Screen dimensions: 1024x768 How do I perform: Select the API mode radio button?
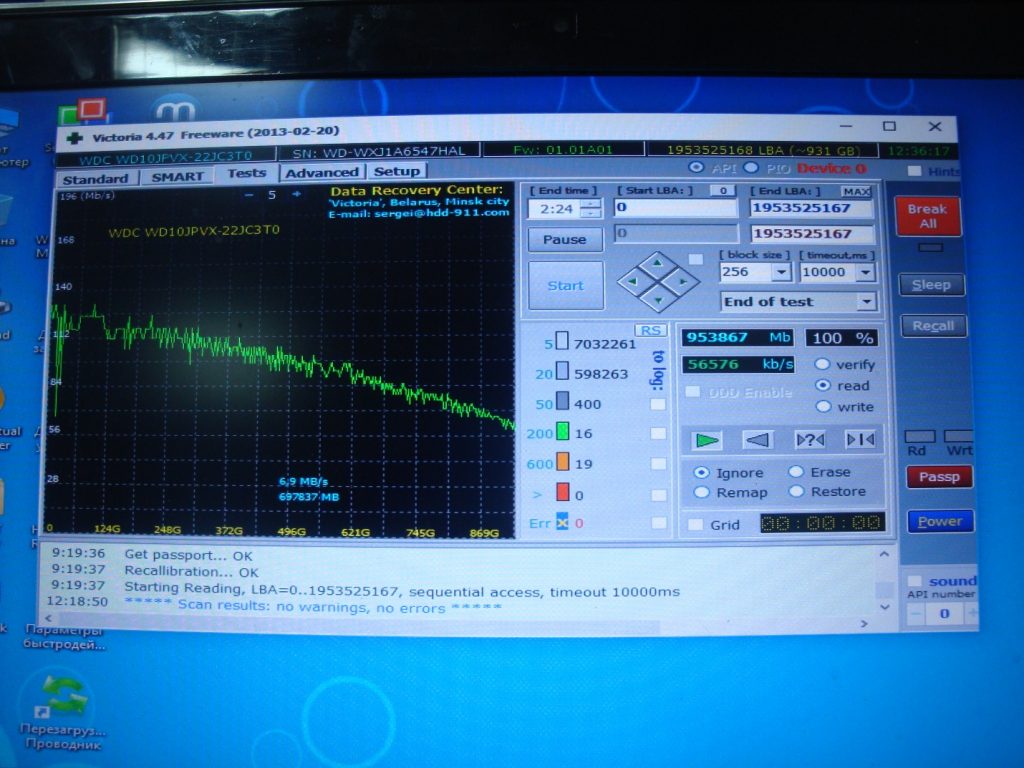coord(696,167)
